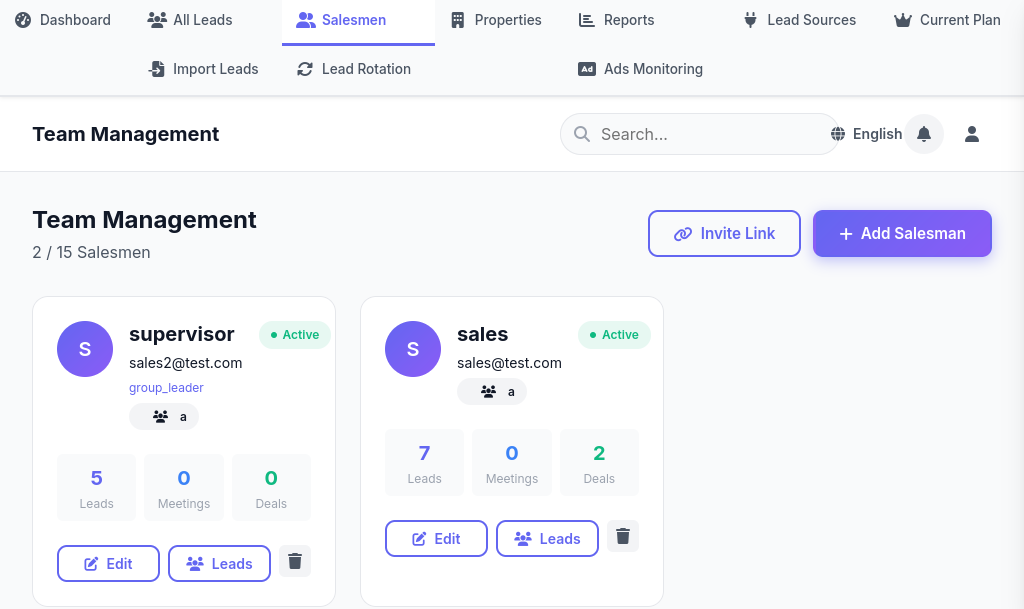Click trash icon on sales card

tap(622, 536)
